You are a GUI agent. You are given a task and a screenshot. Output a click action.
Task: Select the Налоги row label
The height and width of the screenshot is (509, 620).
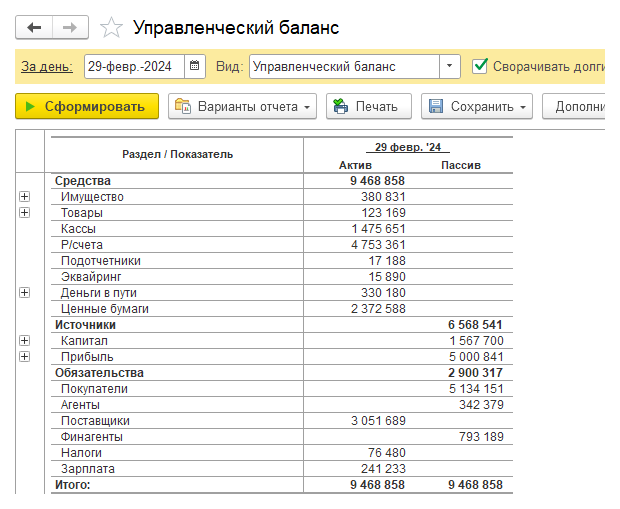[x=81, y=453]
